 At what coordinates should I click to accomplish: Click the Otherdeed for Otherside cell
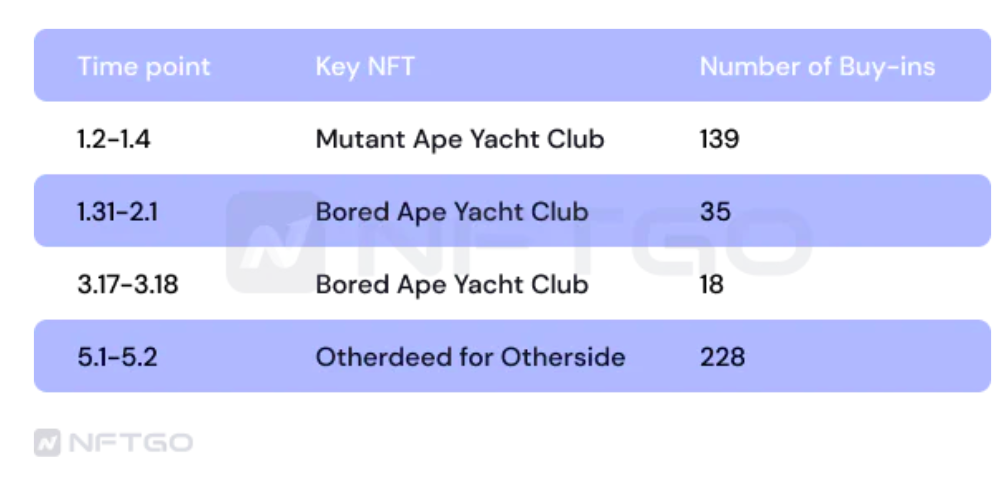470,357
